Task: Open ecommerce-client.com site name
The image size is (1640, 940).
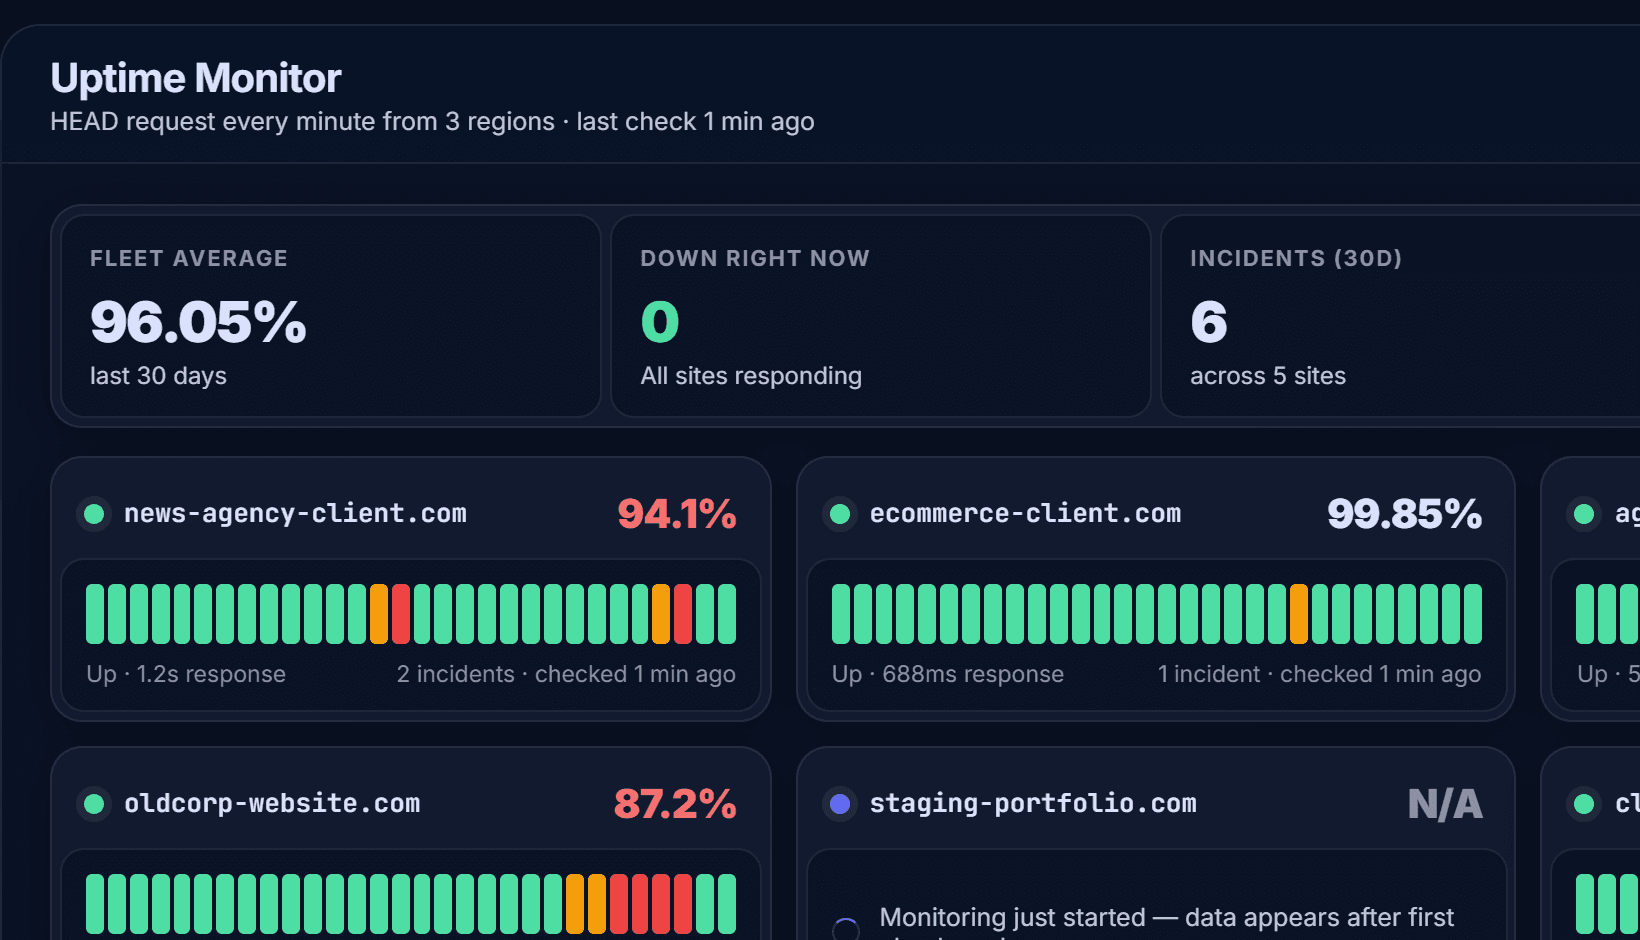Action: point(1025,514)
